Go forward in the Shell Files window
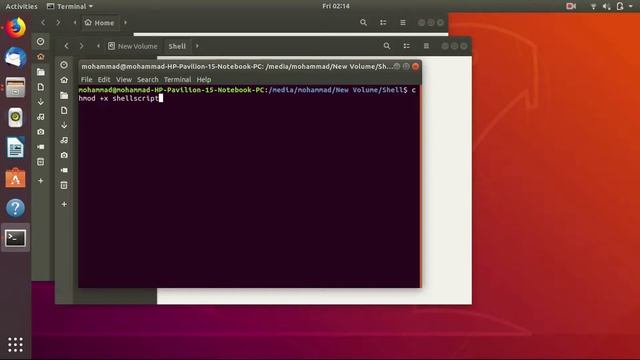 tap(82, 46)
